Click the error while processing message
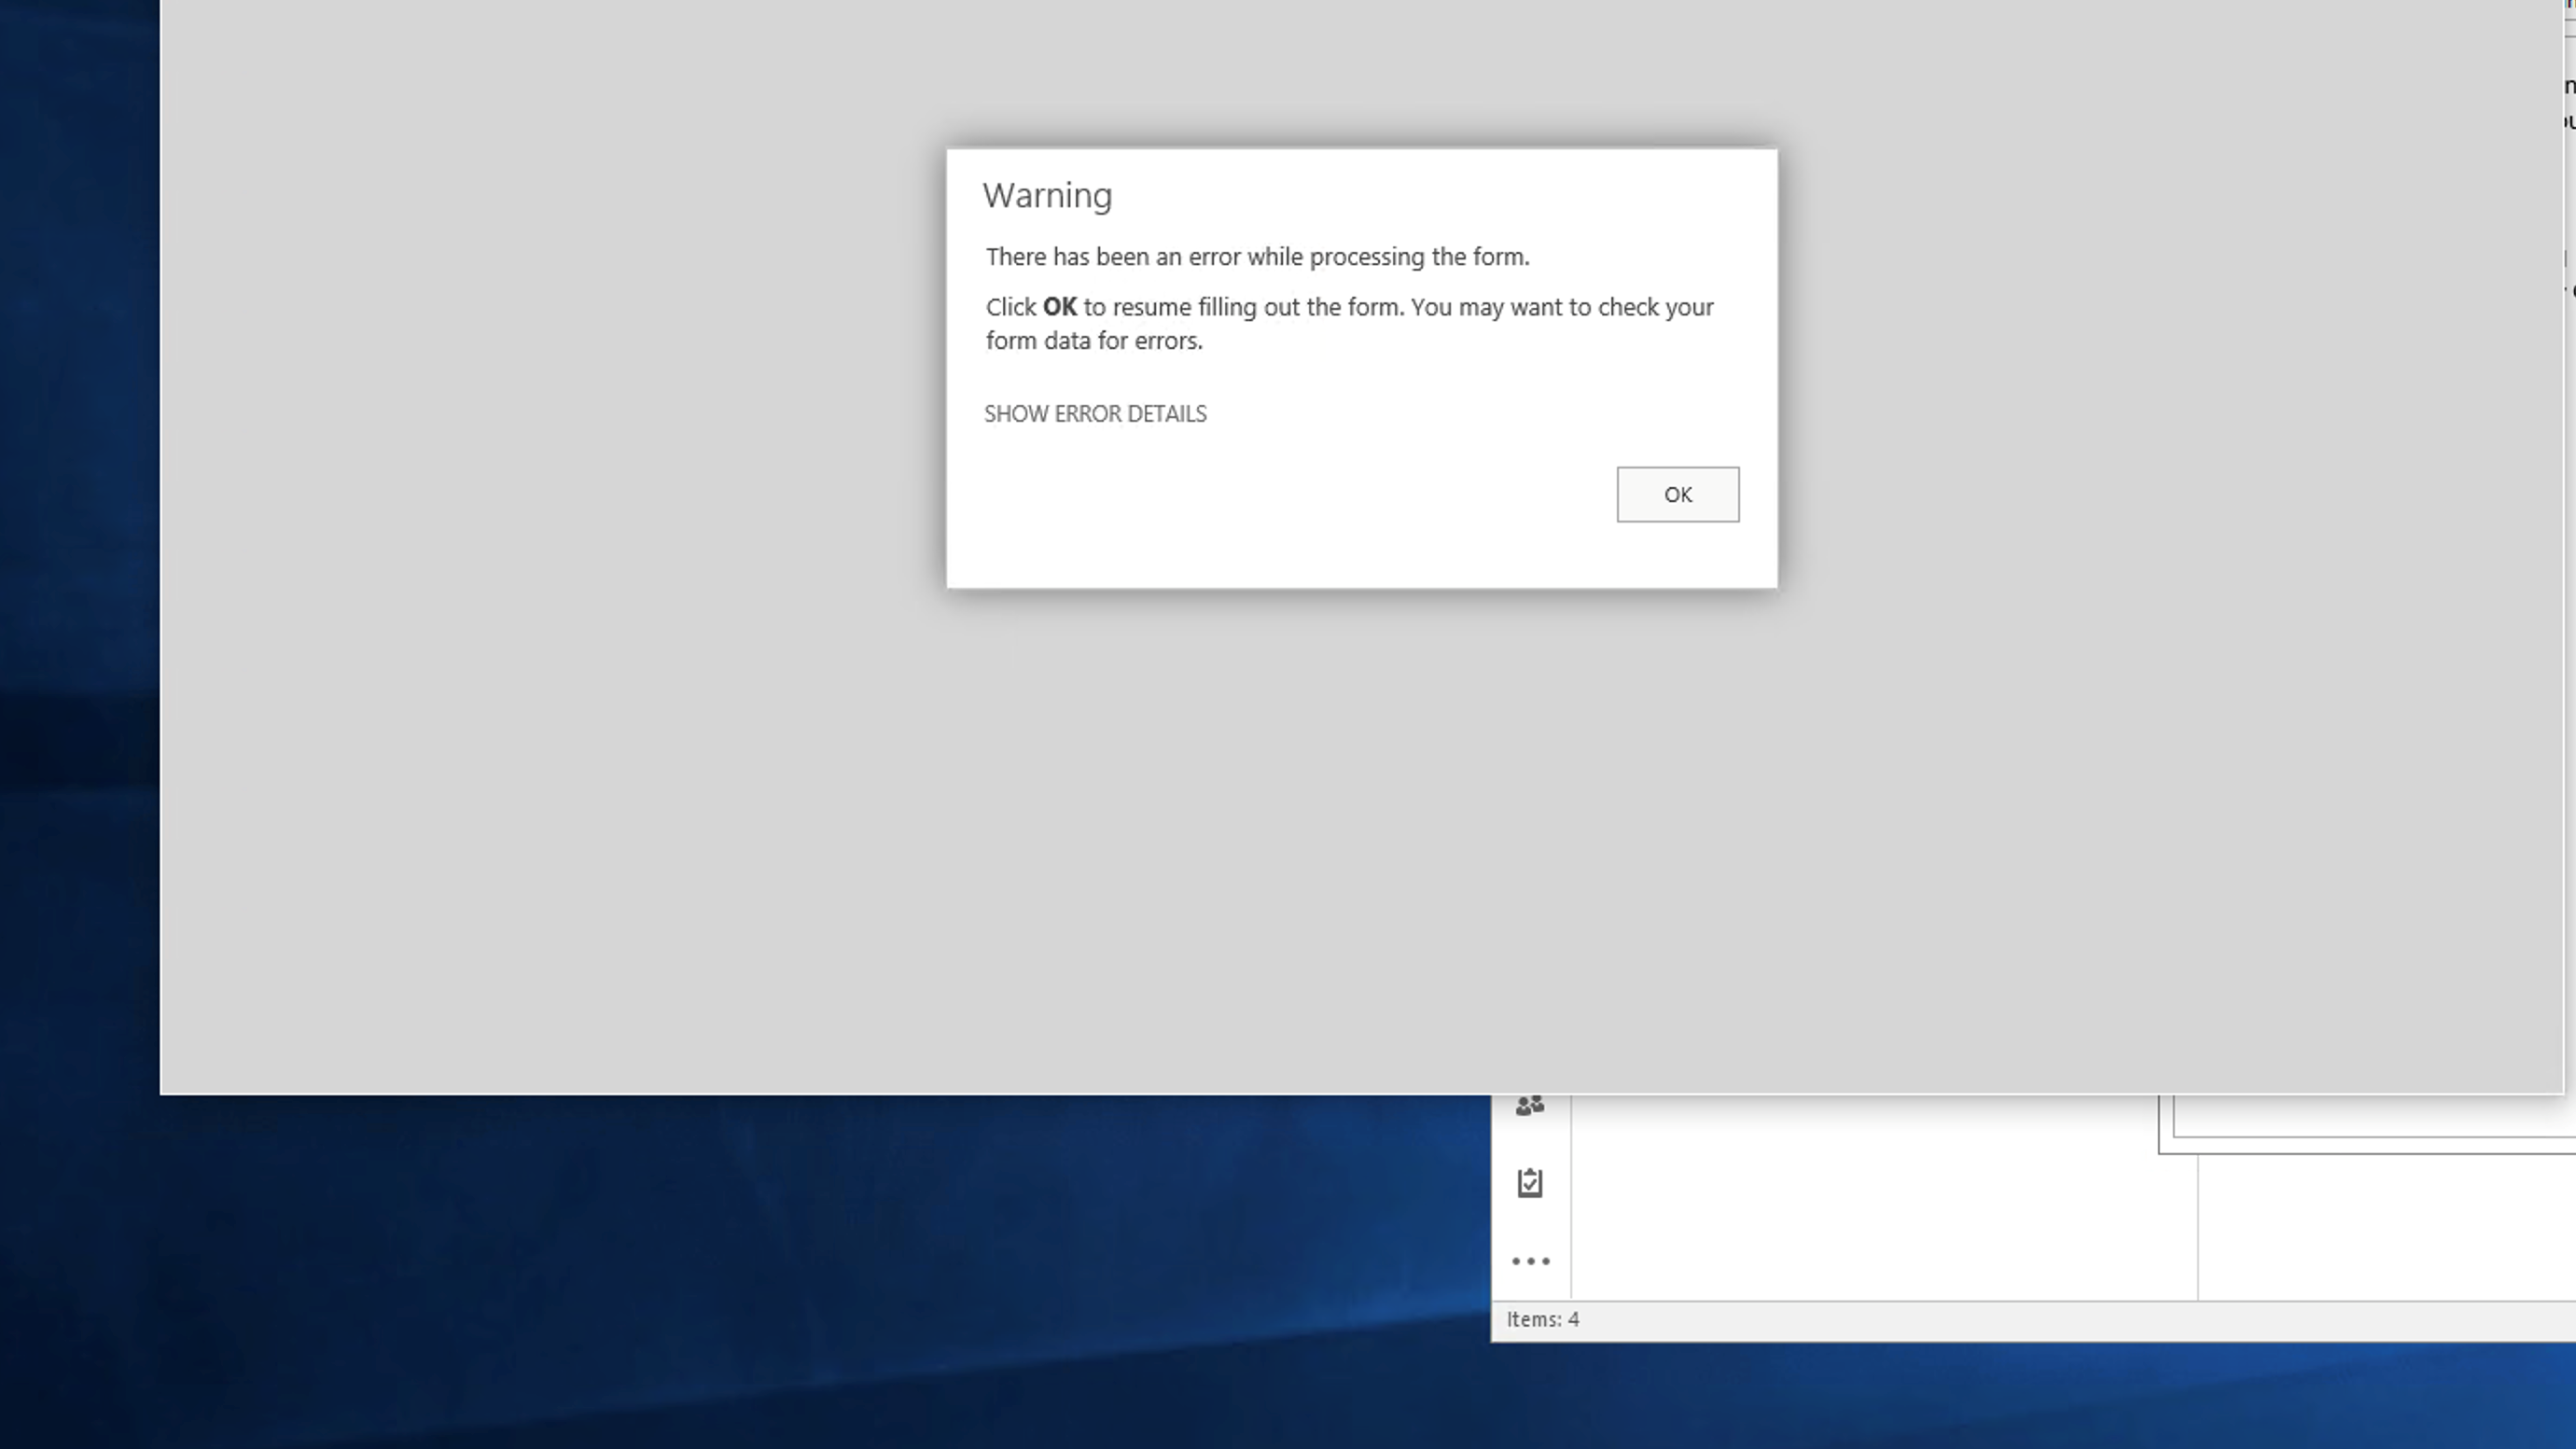 click(1256, 257)
